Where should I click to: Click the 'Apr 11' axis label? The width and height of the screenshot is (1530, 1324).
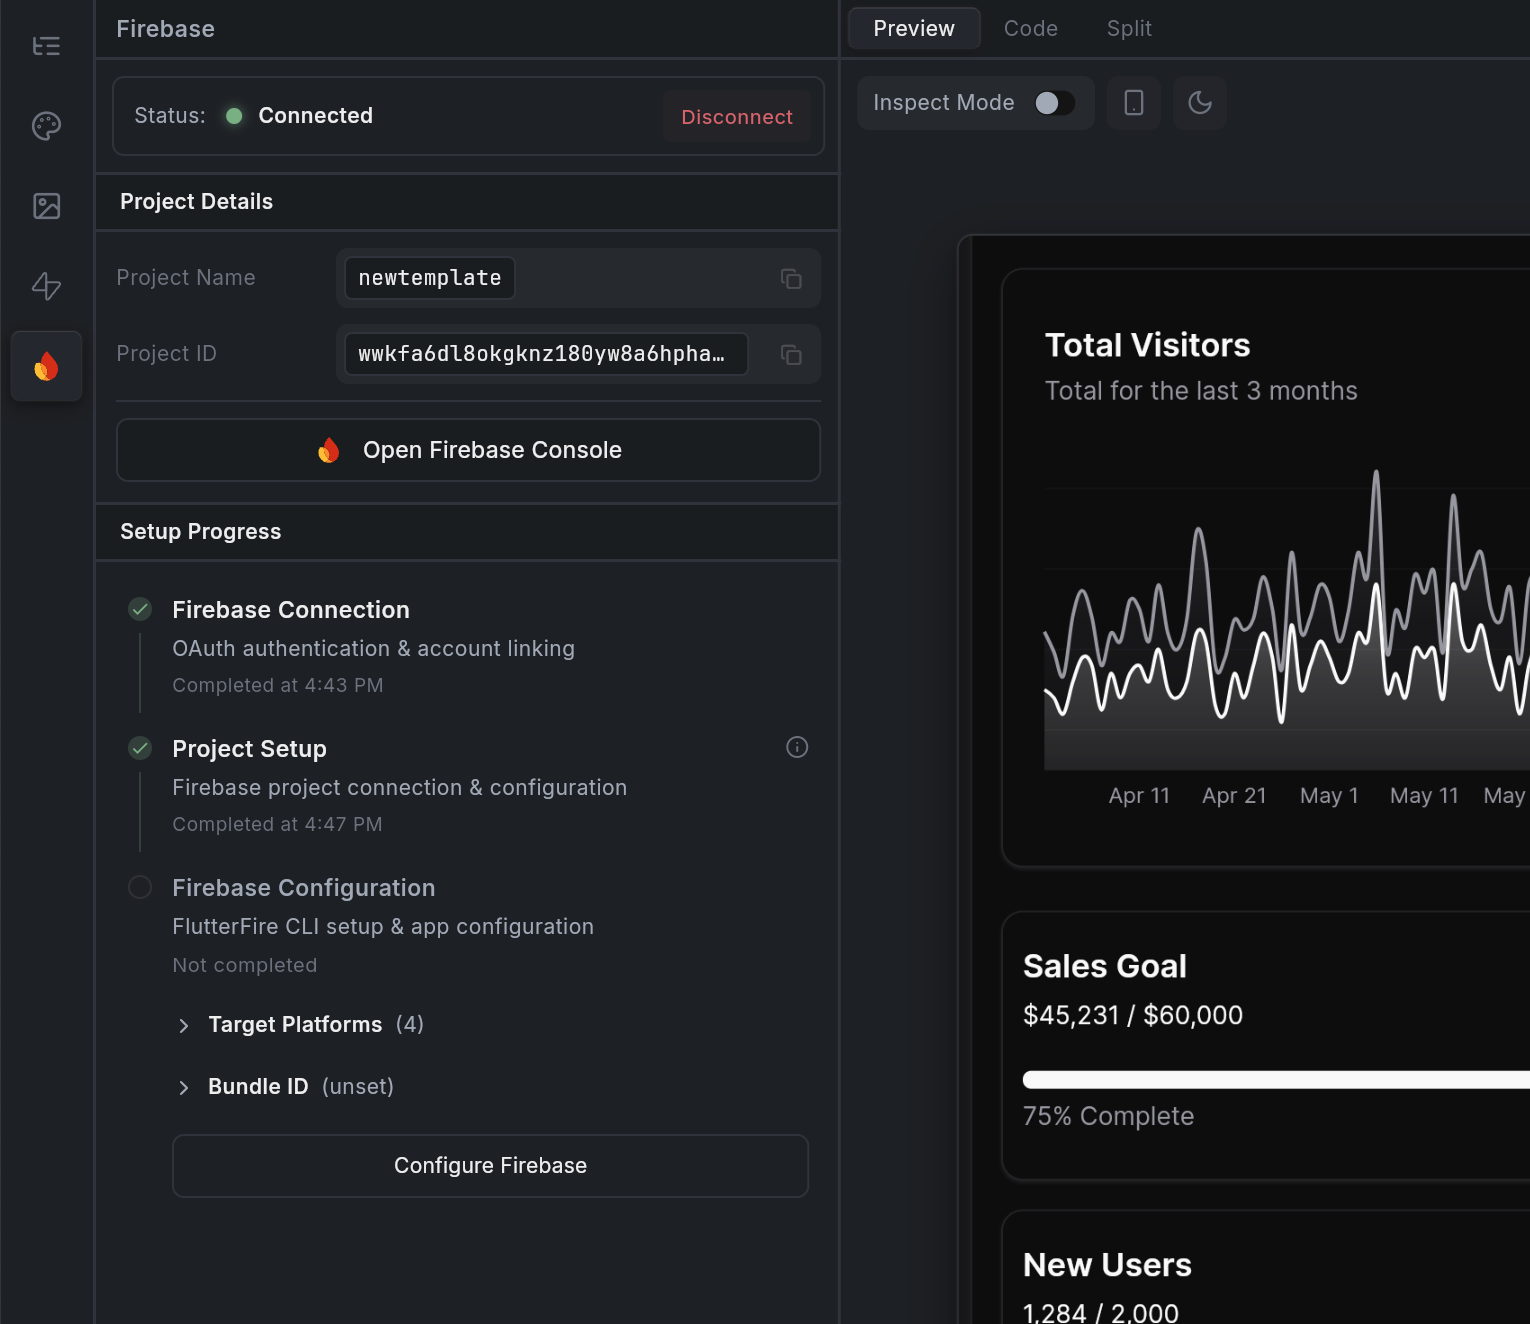pyautogui.click(x=1139, y=796)
